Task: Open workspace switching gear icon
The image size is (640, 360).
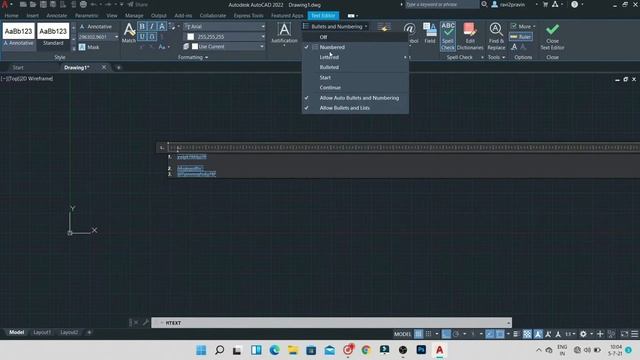Action: tap(583, 334)
